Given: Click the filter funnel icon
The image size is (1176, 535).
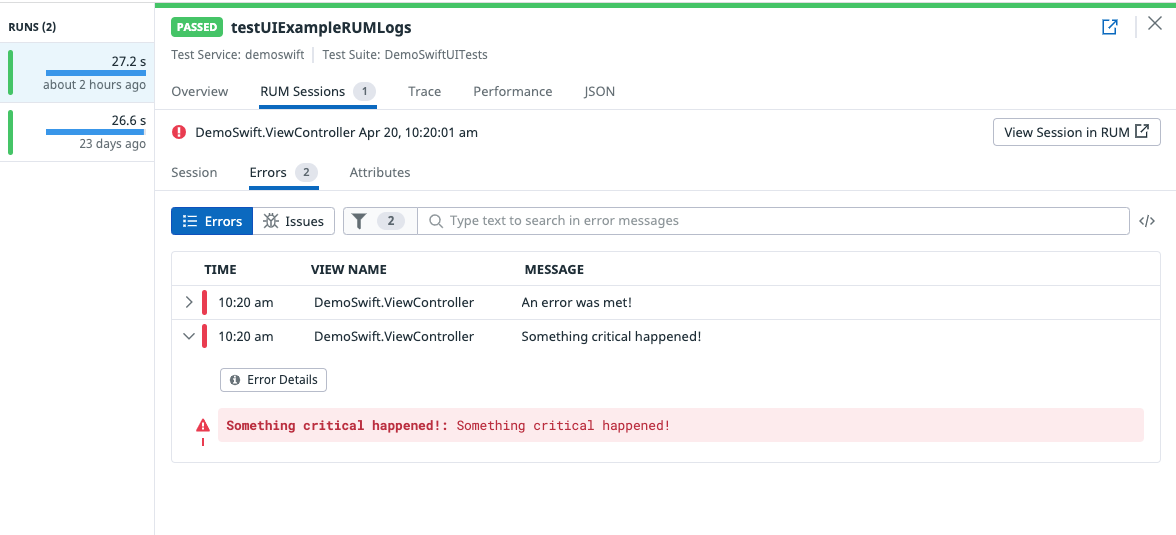Looking at the screenshot, I should pos(360,221).
